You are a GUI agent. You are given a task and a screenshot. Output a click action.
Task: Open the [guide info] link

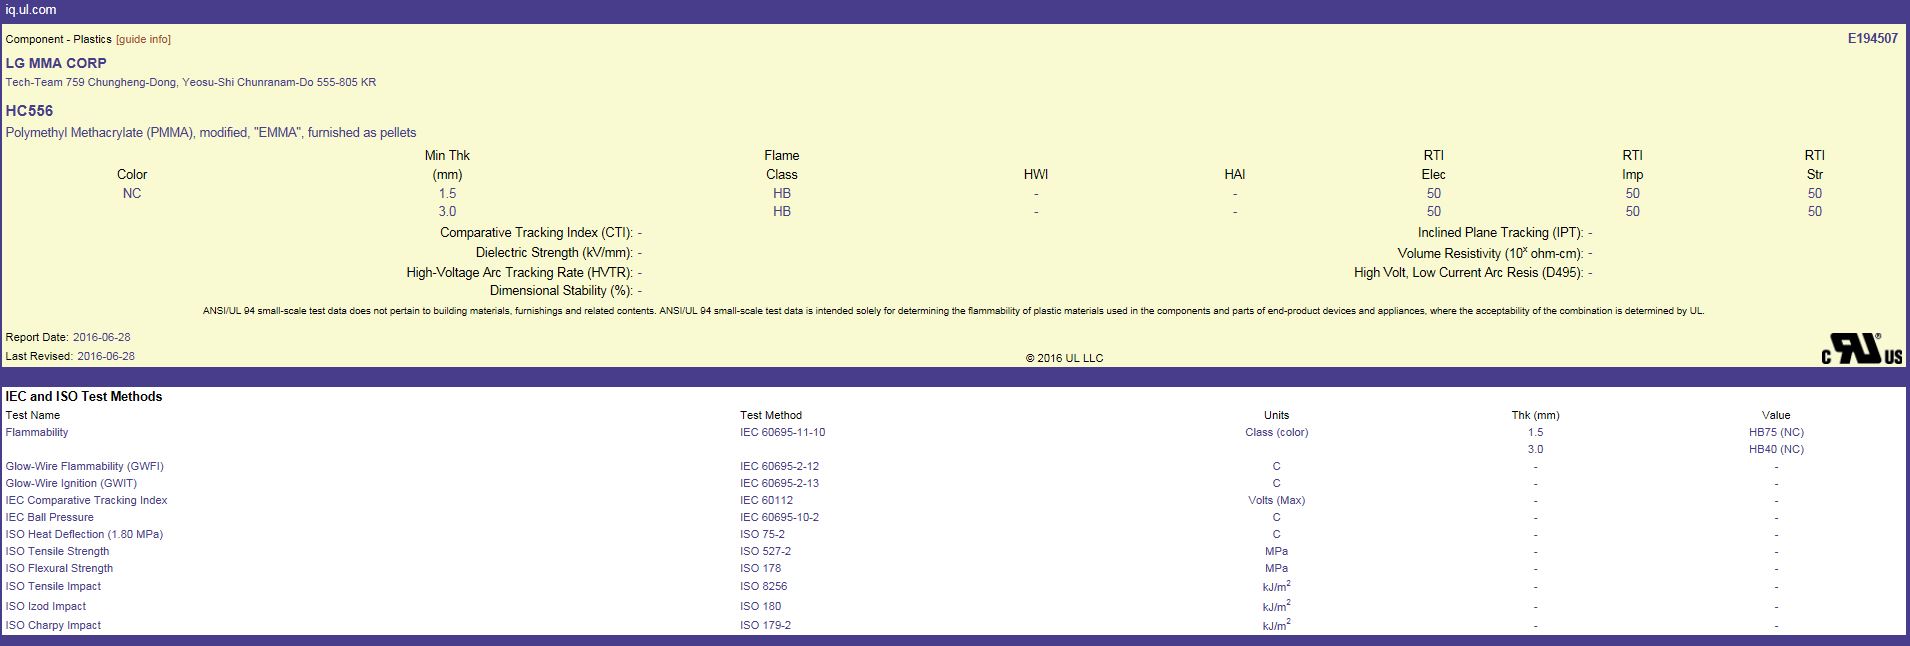[x=143, y=39]
